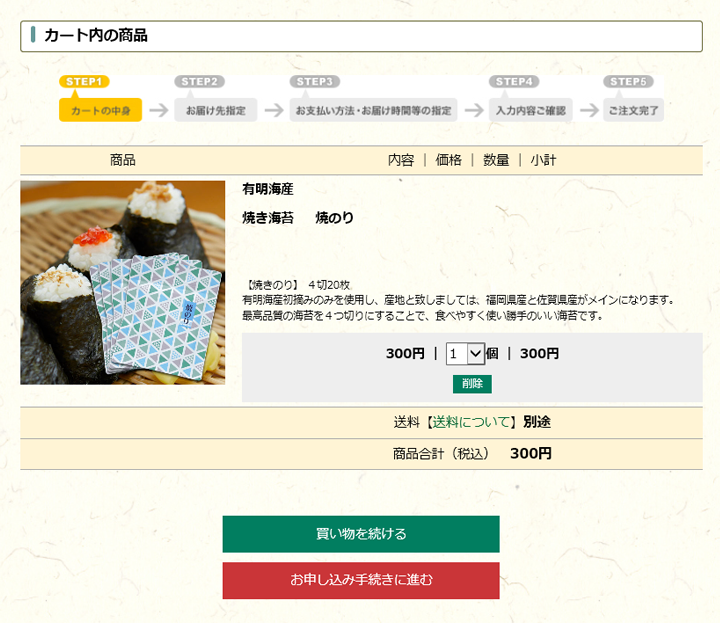Open the quantity dropdown arrow

click(476, 354)
